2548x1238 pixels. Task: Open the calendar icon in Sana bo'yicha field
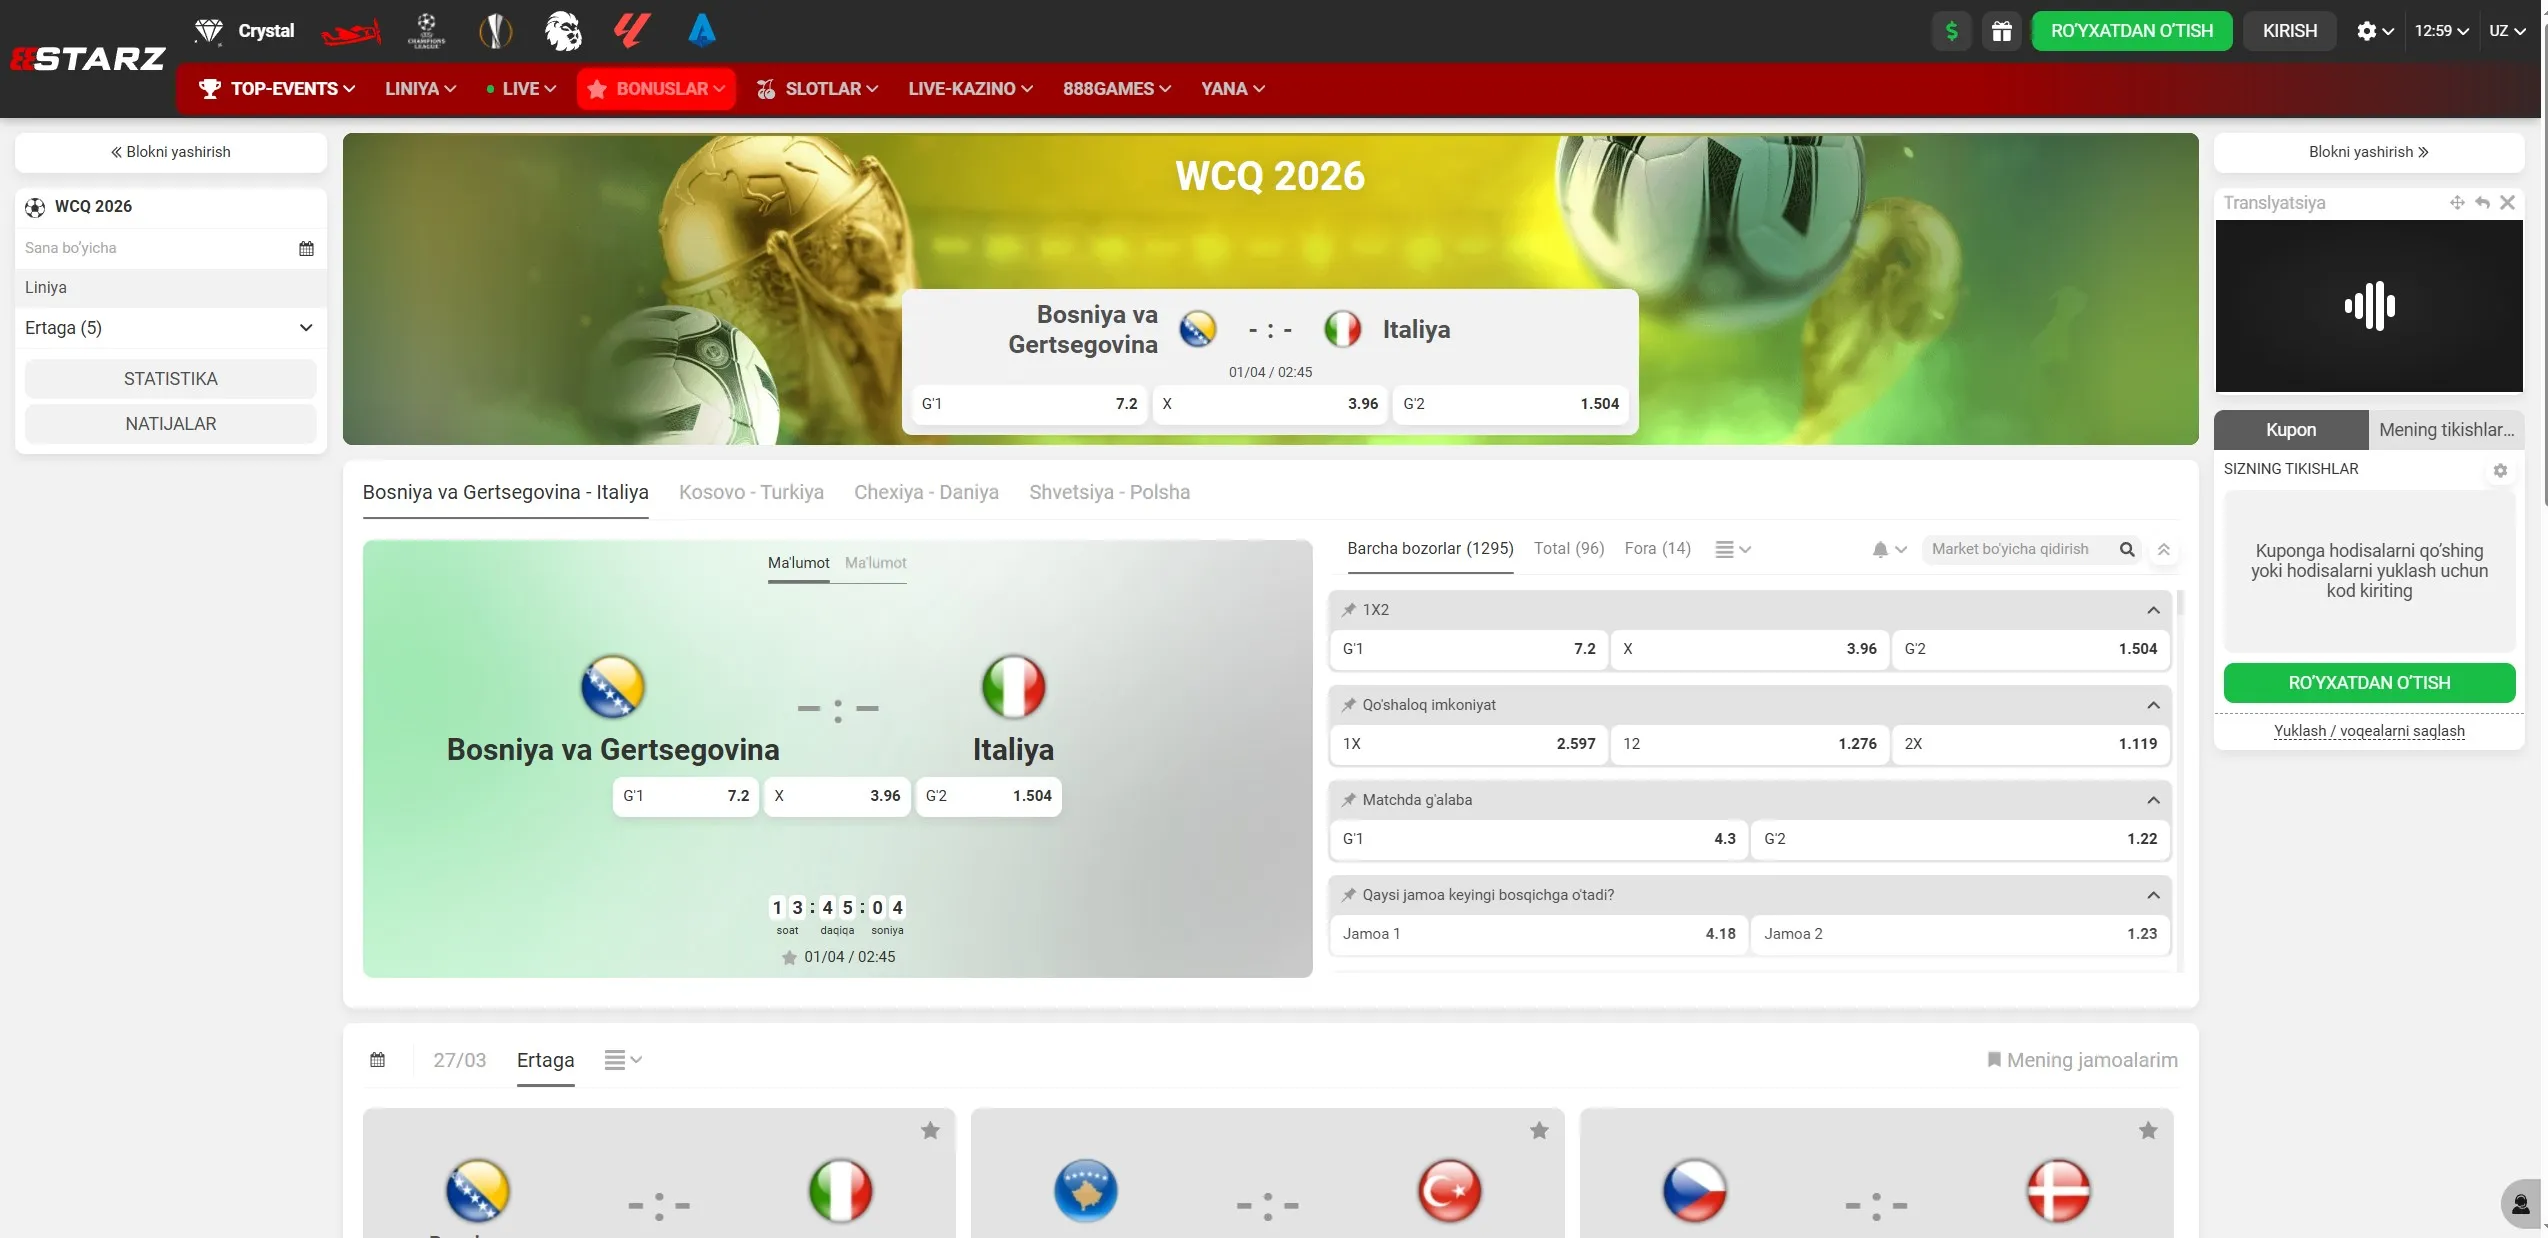306,248
